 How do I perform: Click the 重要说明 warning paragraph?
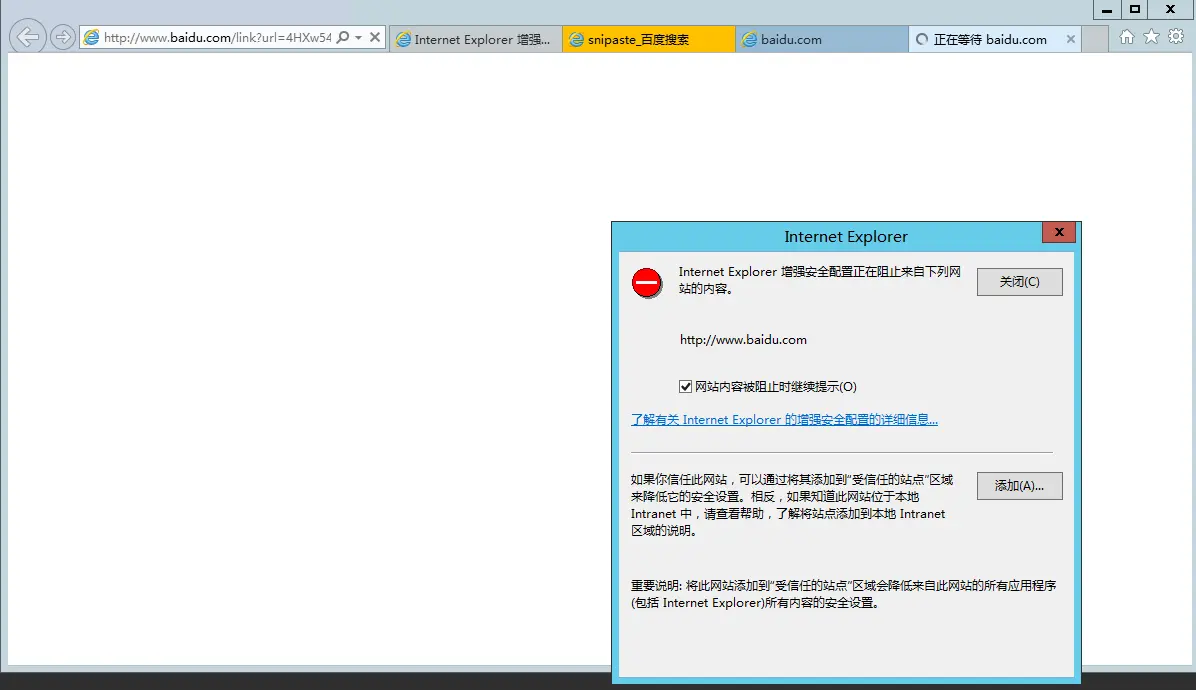844,594
